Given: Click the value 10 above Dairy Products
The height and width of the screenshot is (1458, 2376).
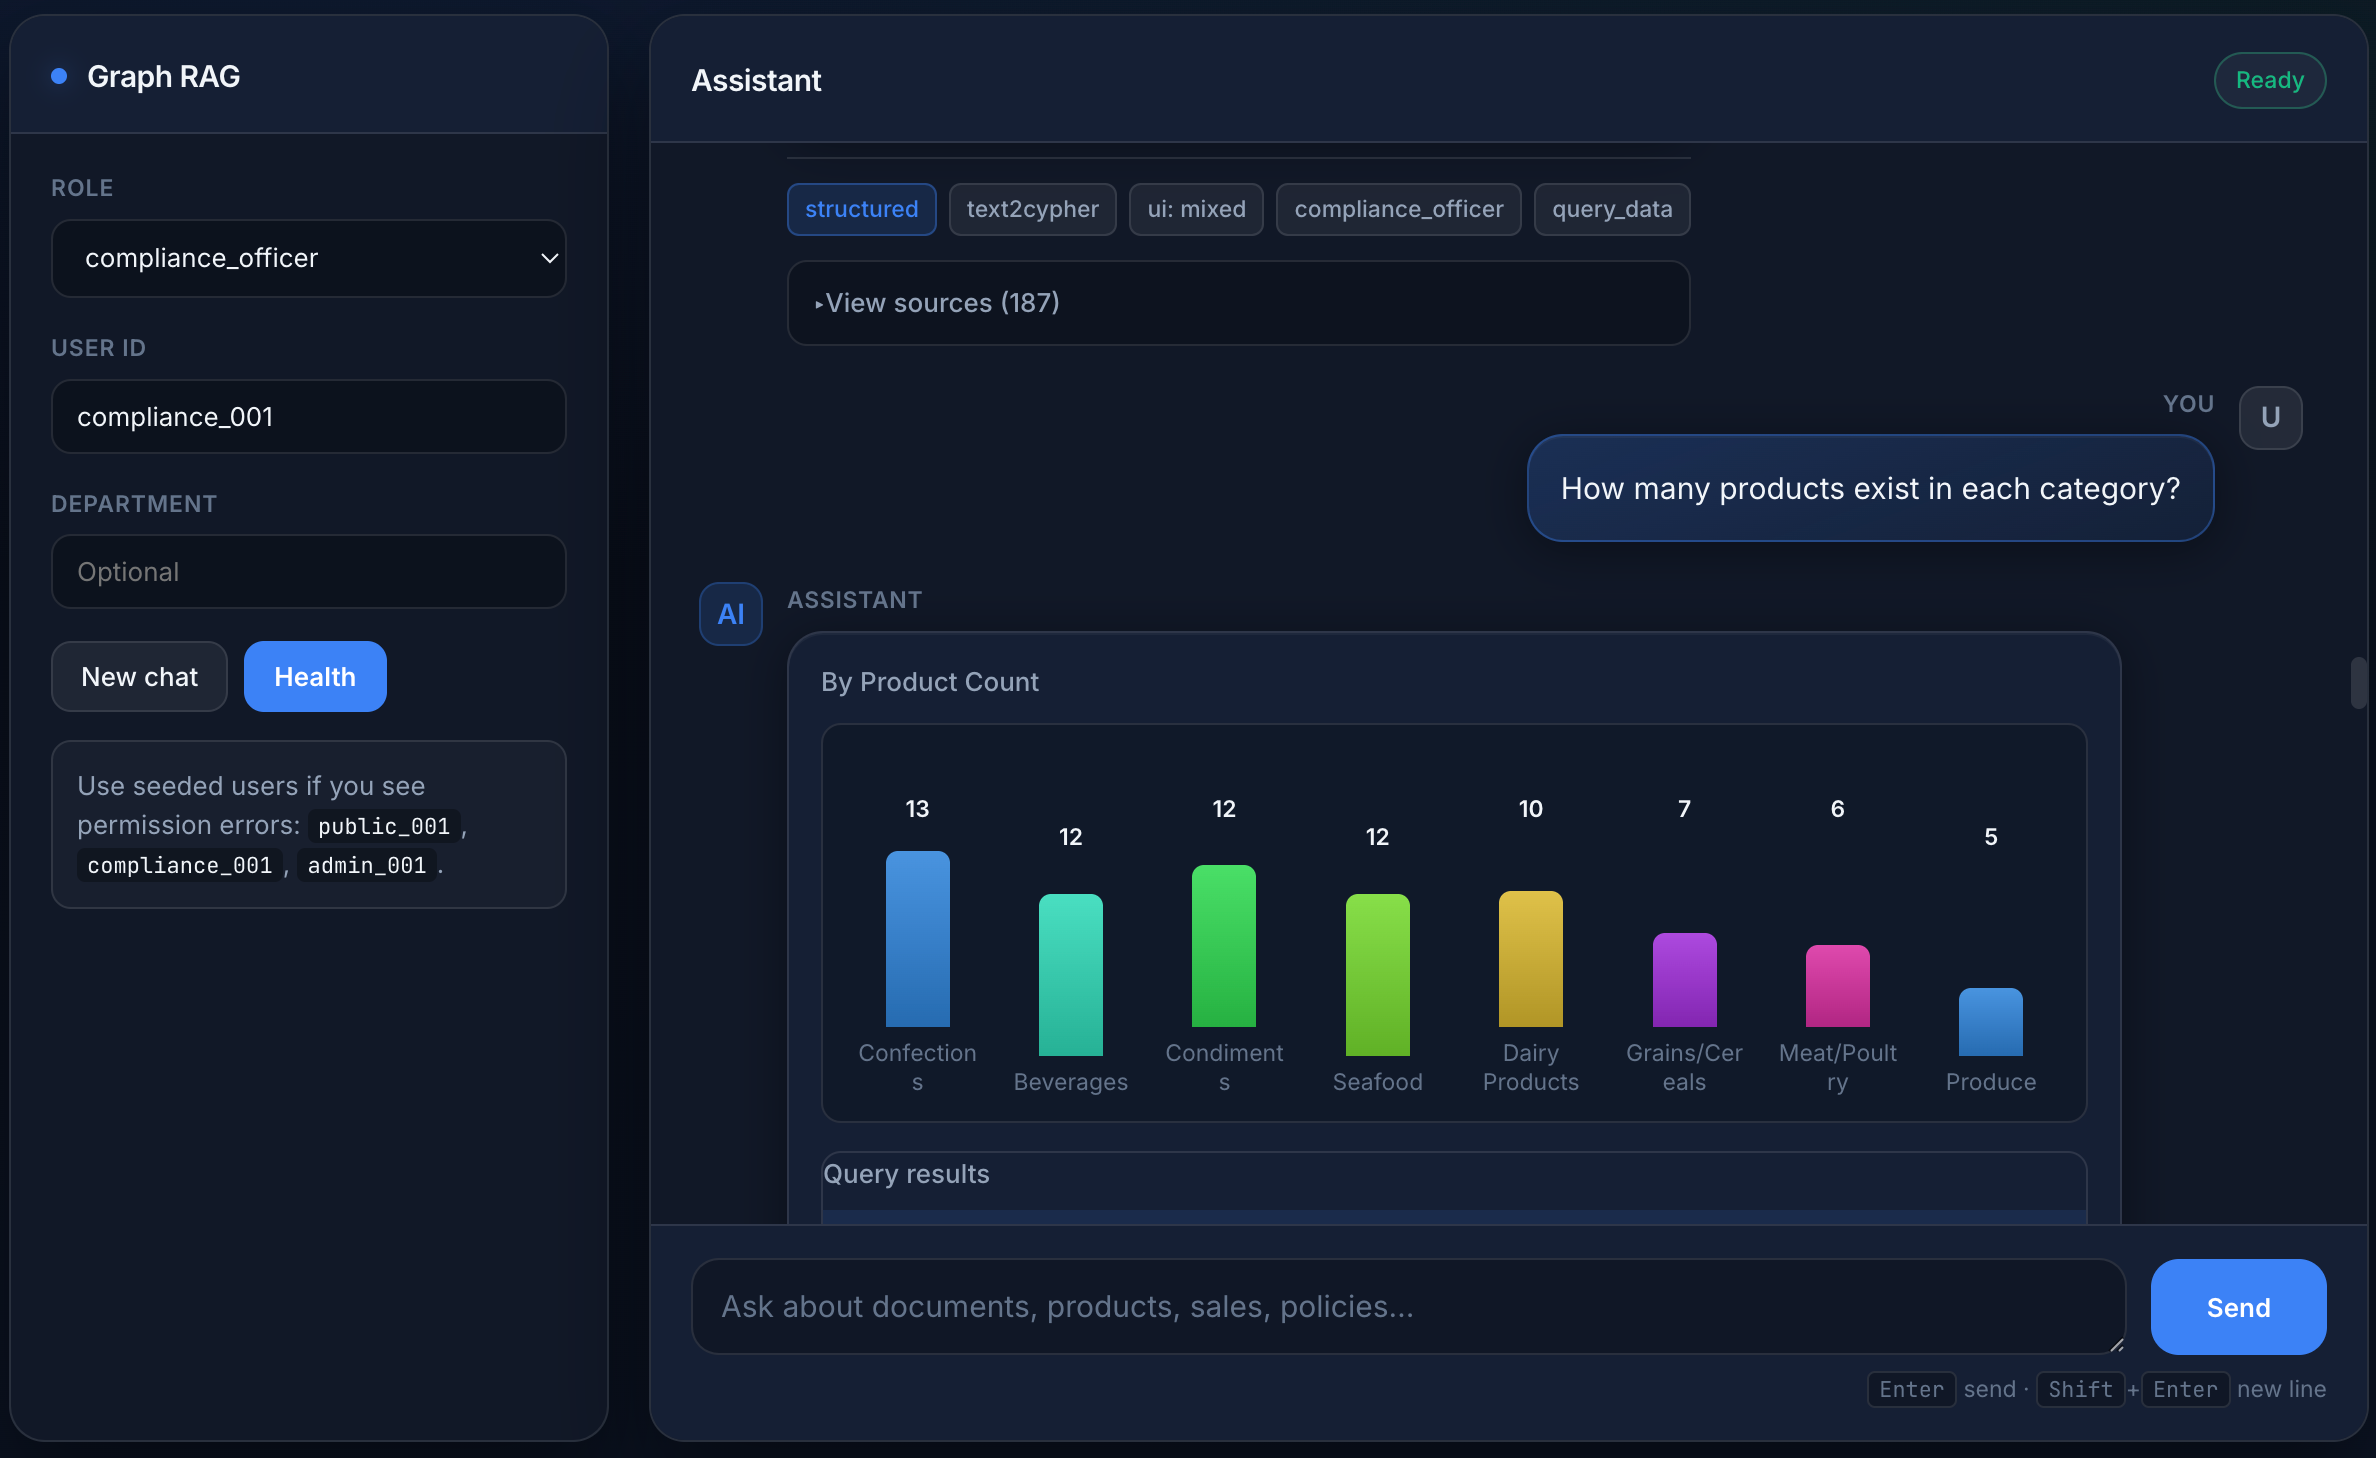Looking at the screenshot, I should tap(1530, 809).
